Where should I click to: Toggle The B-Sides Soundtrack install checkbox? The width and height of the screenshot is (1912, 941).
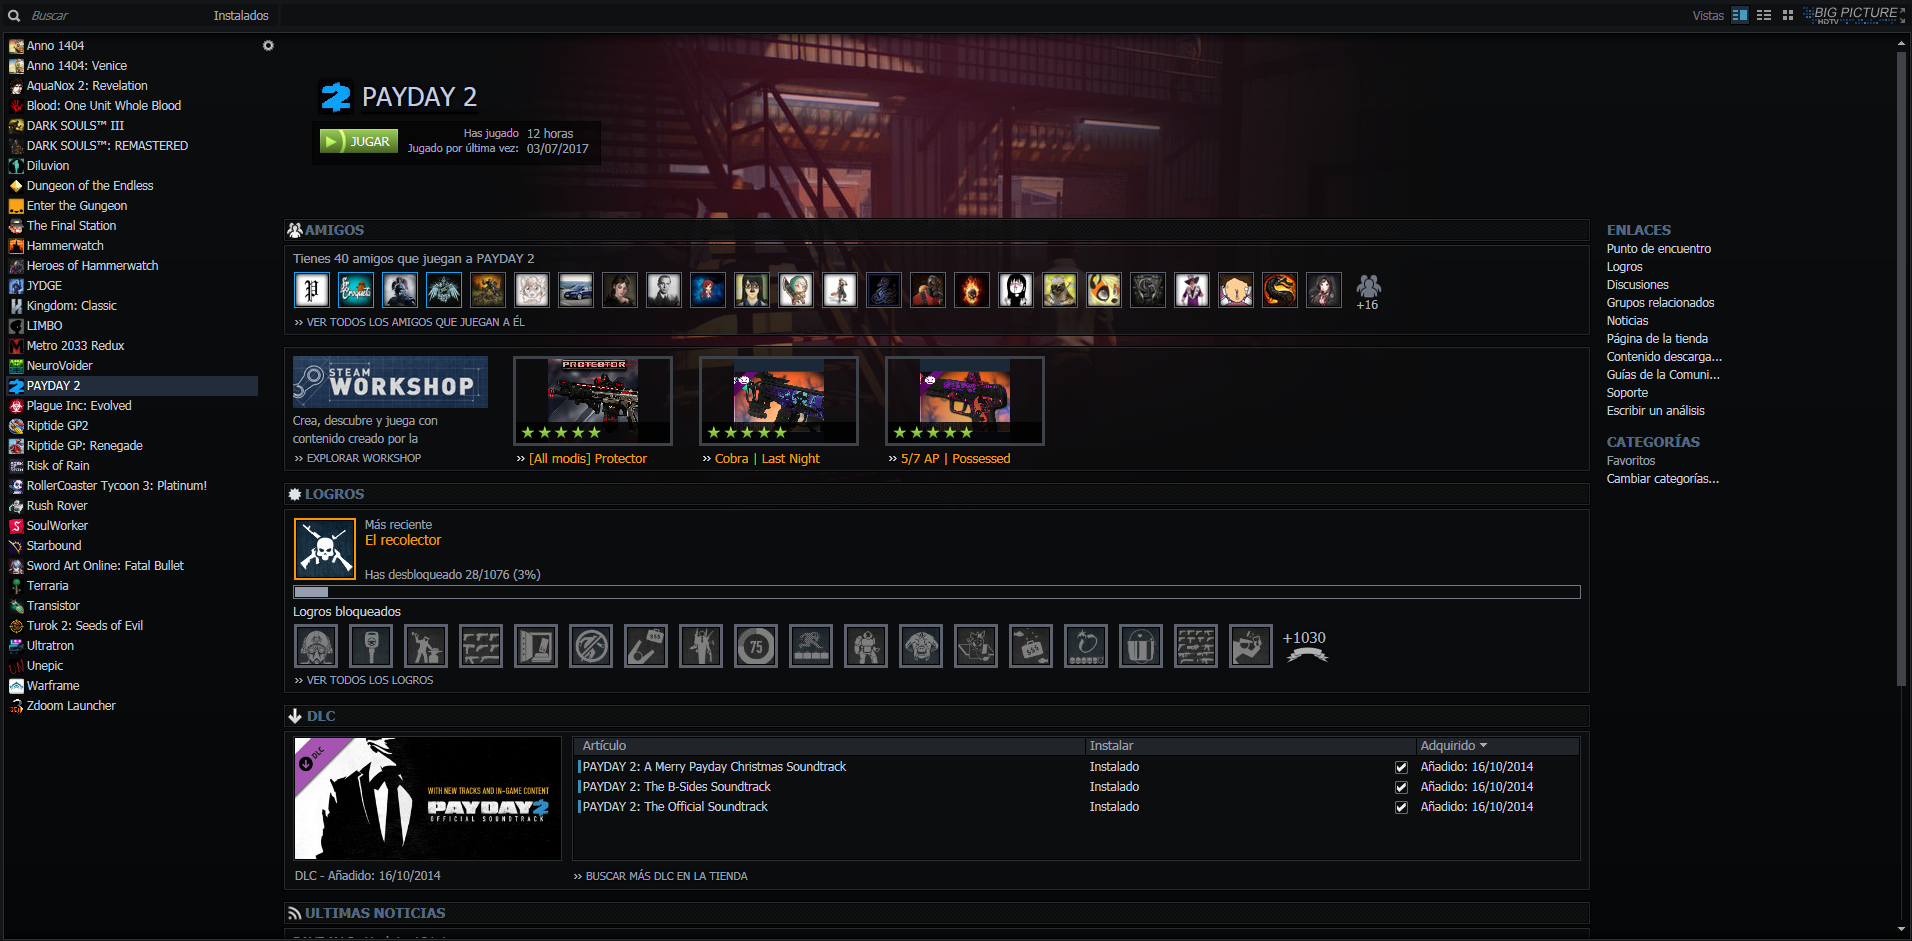coord(1401,787)
